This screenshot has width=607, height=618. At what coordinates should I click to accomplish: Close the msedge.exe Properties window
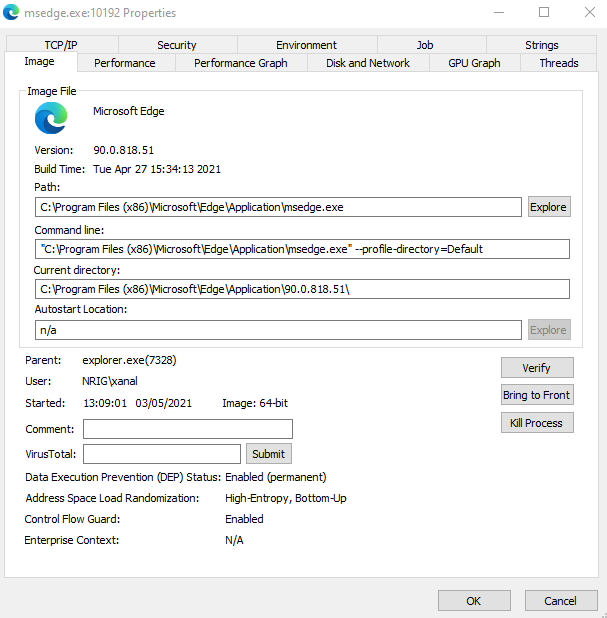tap(590, 12)
